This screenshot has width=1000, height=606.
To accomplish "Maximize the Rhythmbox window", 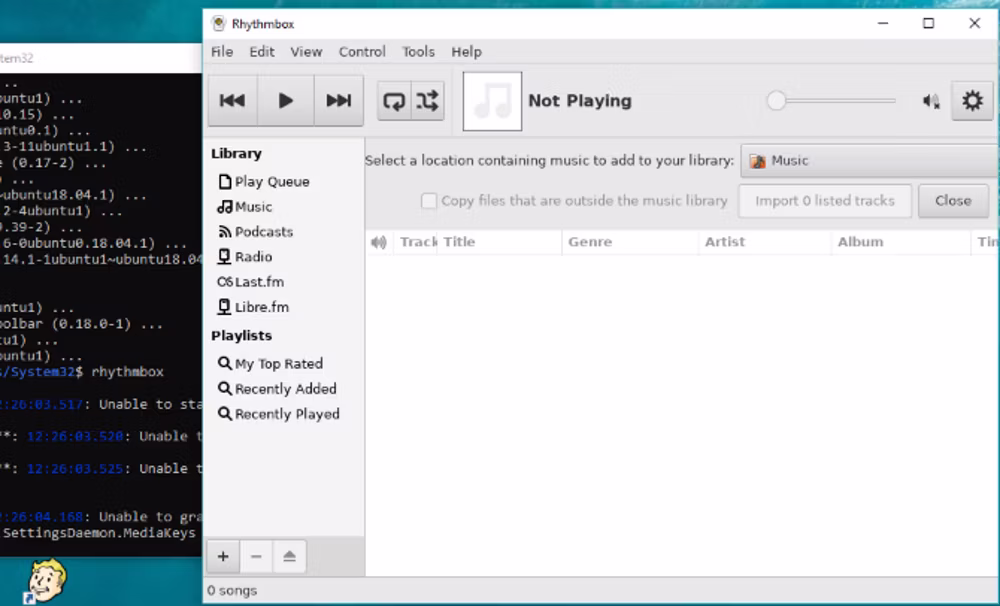I will click(929, 24).
